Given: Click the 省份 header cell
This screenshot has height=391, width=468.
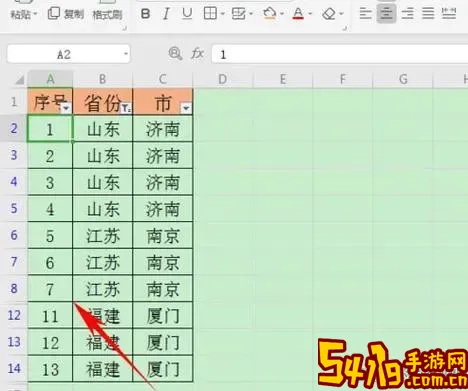Looking at the screenshot, I should point(103,102).
